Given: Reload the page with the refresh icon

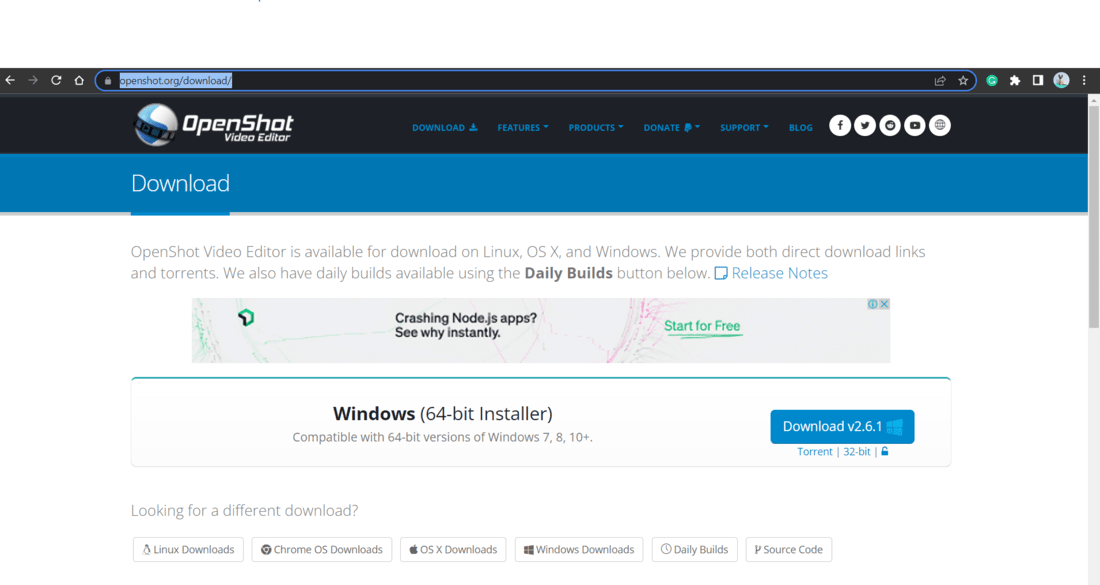Looking at the screenshot, I should pos(56,81).
